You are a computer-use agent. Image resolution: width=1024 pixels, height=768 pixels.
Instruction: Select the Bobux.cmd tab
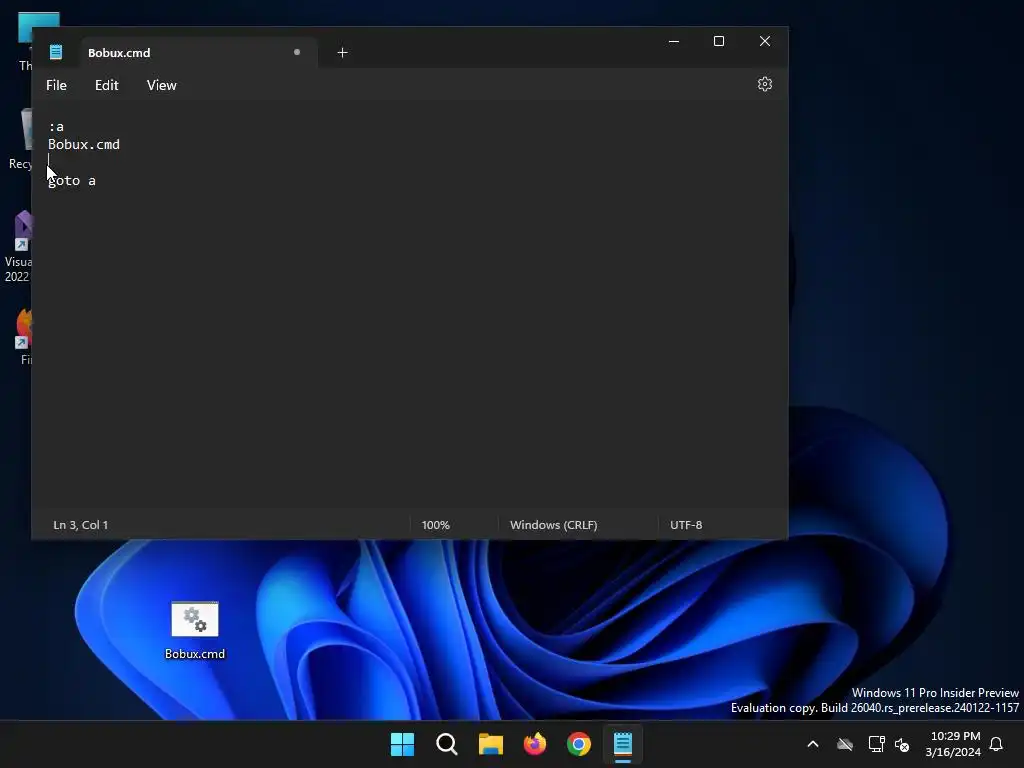(x=199, y=52)
